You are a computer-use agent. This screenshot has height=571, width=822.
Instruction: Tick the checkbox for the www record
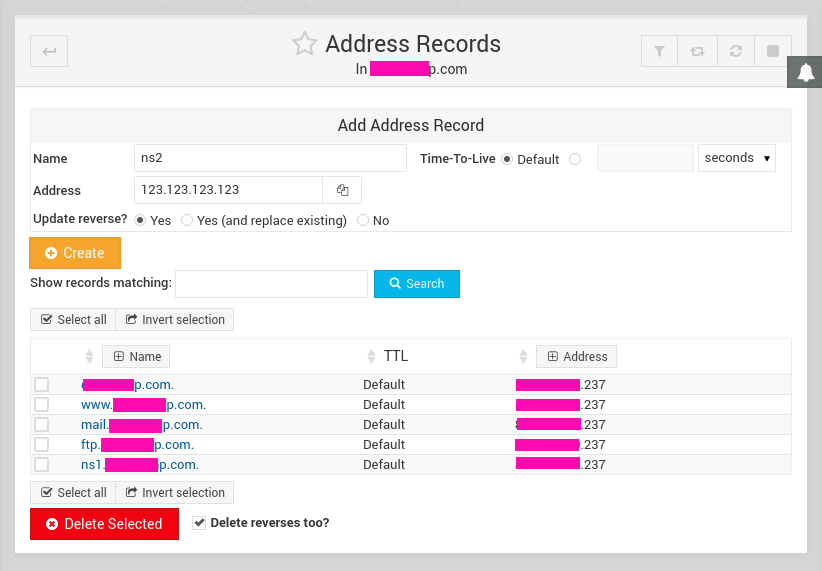coord(41,405)
